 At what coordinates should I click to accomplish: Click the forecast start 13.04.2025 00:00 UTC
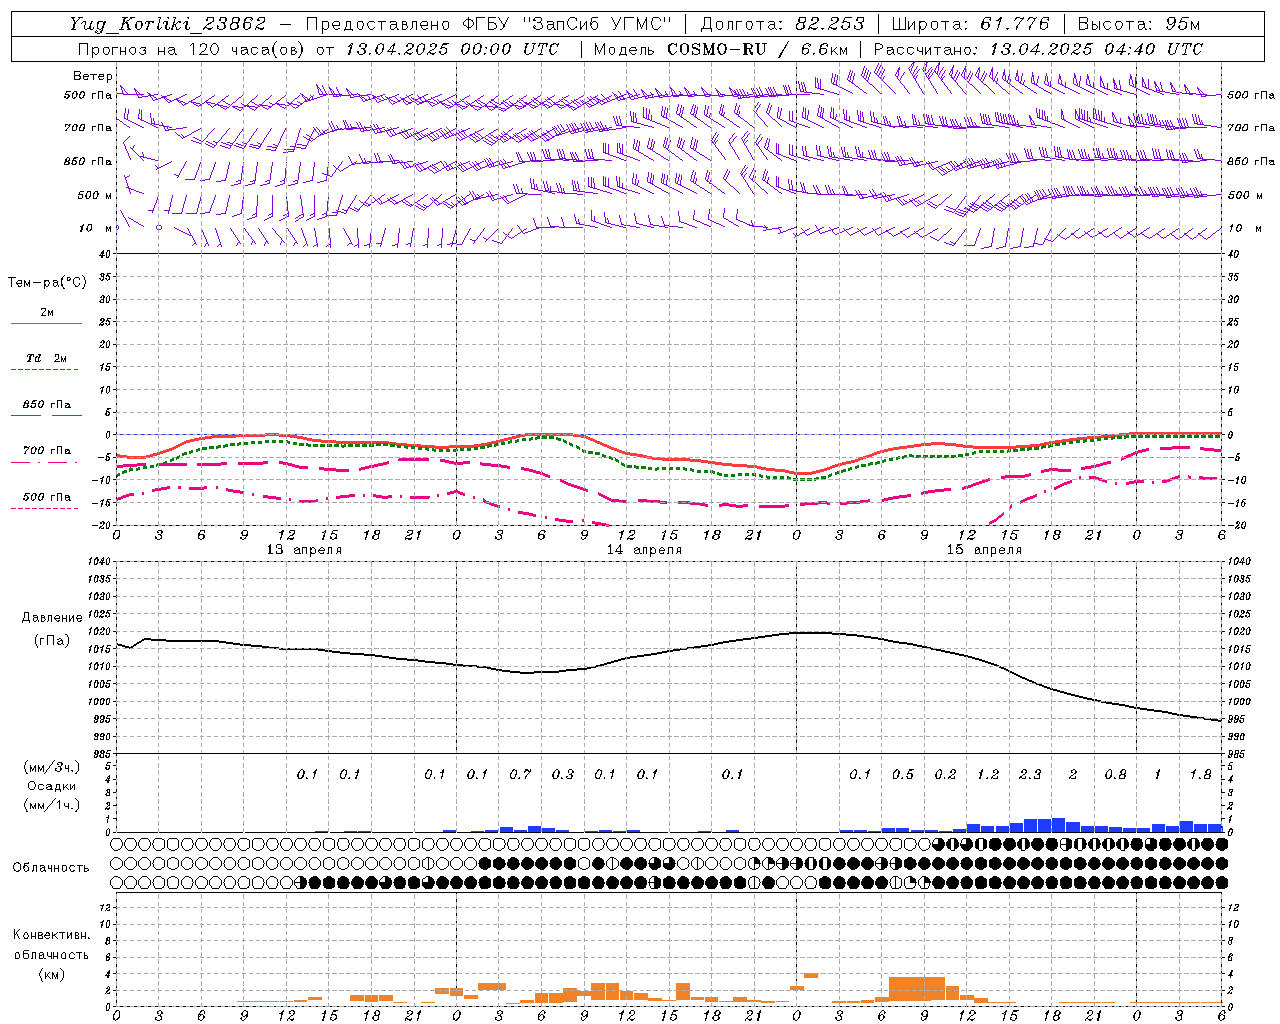coord(452,49)
